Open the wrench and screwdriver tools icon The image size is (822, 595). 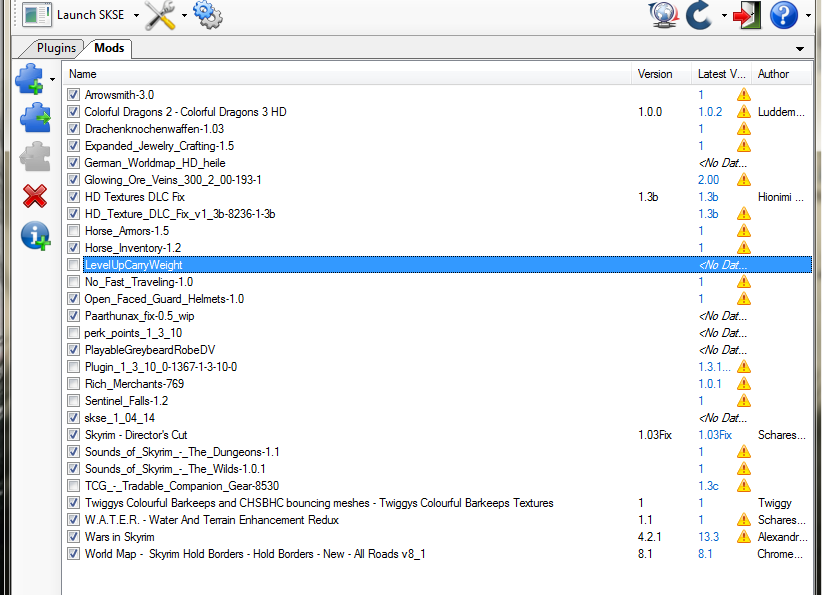click(x=160, y=15)
